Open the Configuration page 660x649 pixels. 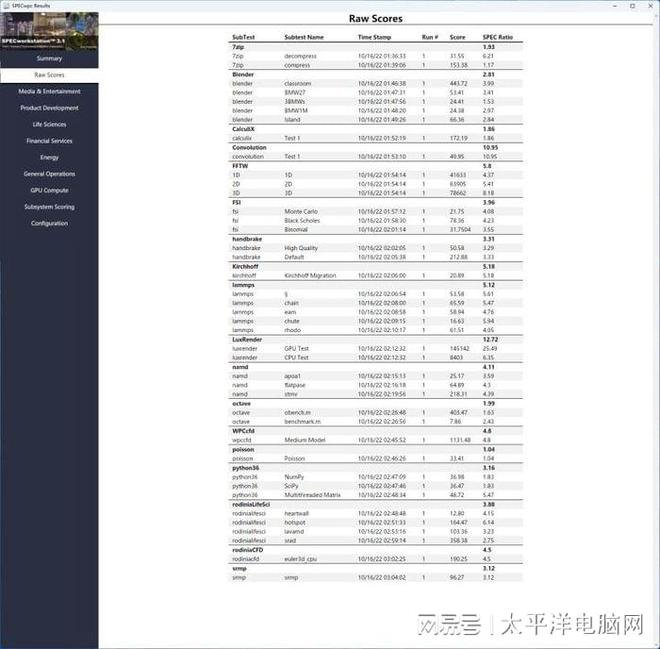click(49, 223)
